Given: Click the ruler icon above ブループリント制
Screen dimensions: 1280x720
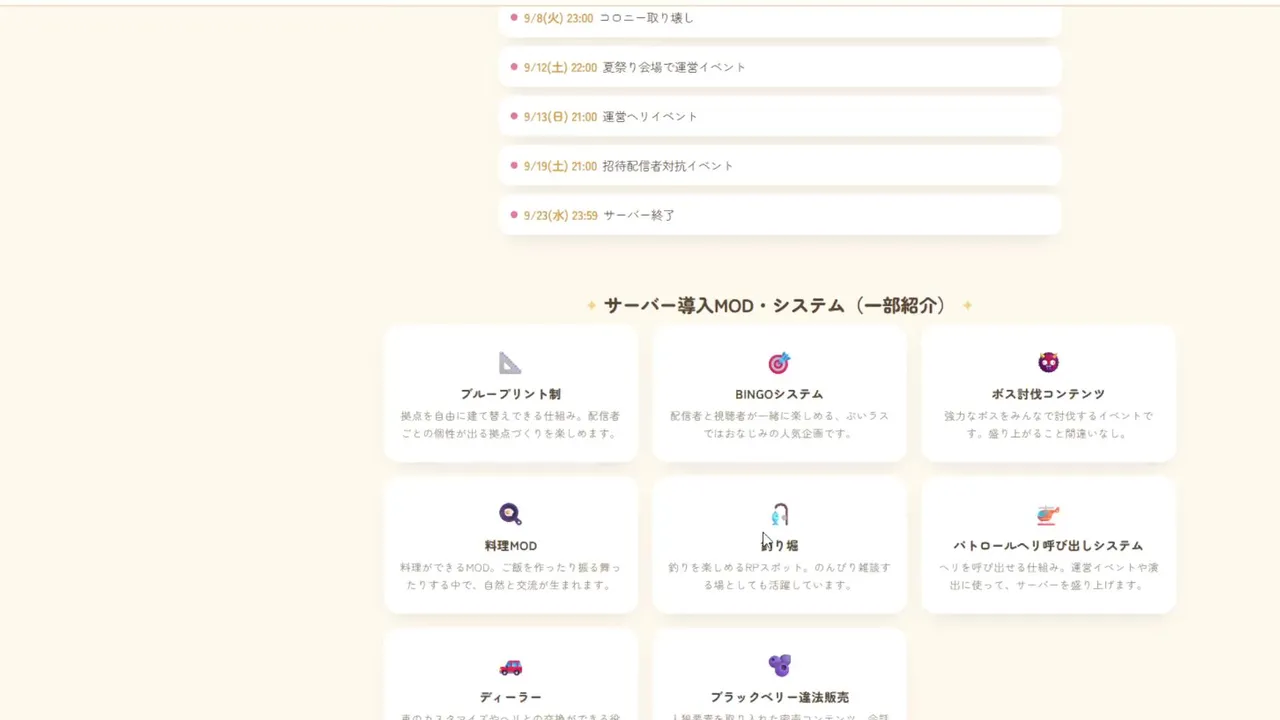Looking at the screenshot, I should [x=510, y=363].
